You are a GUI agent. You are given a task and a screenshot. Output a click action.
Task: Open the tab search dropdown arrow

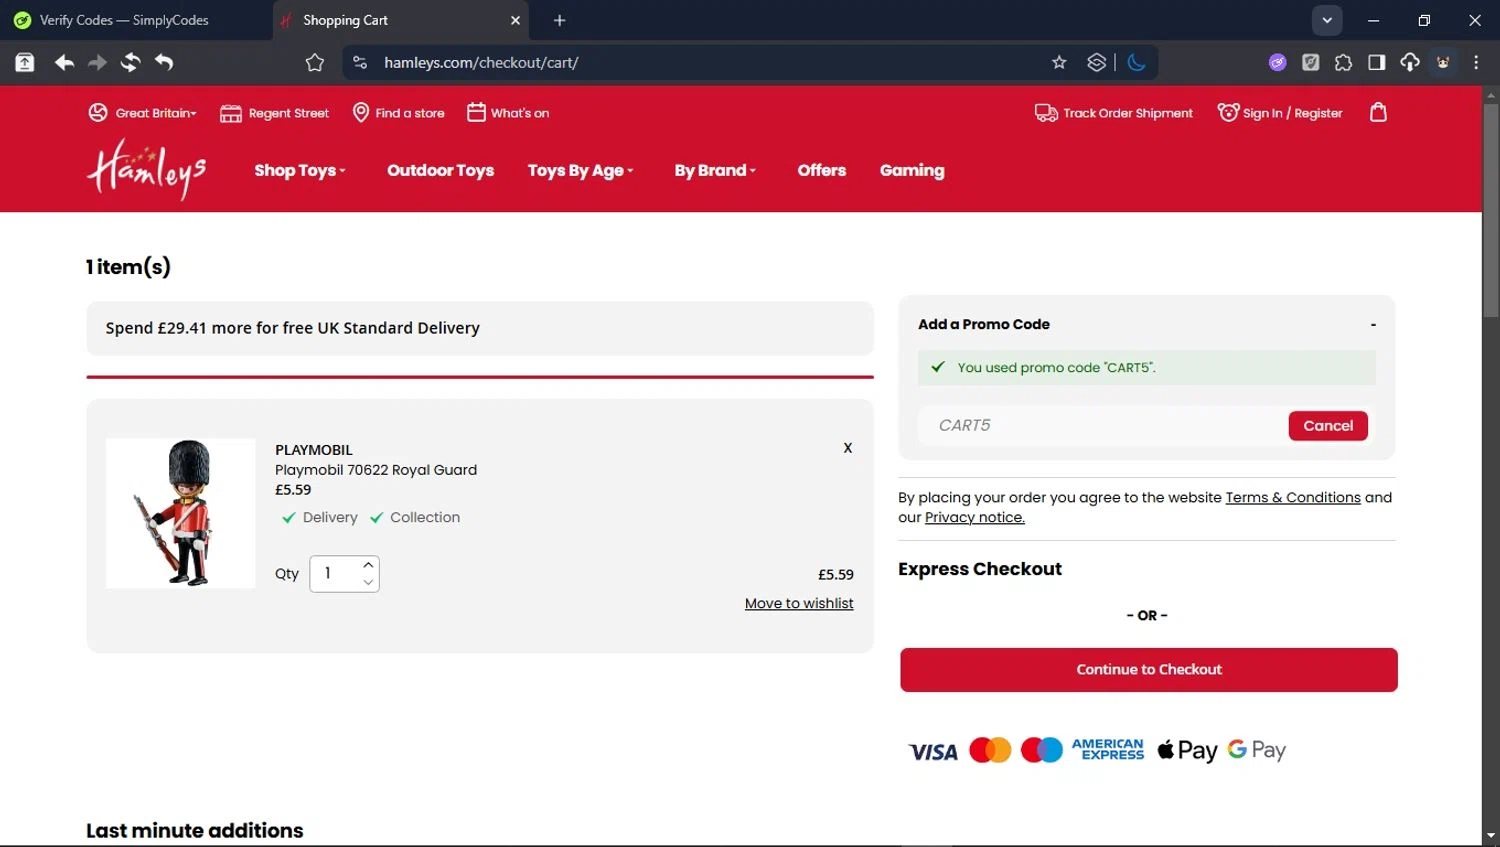click(1327, 20)
